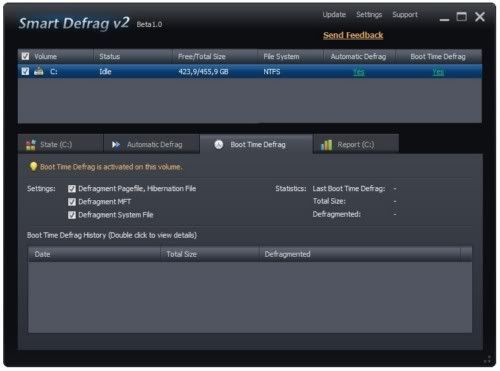
Task: Click the Smart Defrag v2 title
Action: (x=74, y=23)
